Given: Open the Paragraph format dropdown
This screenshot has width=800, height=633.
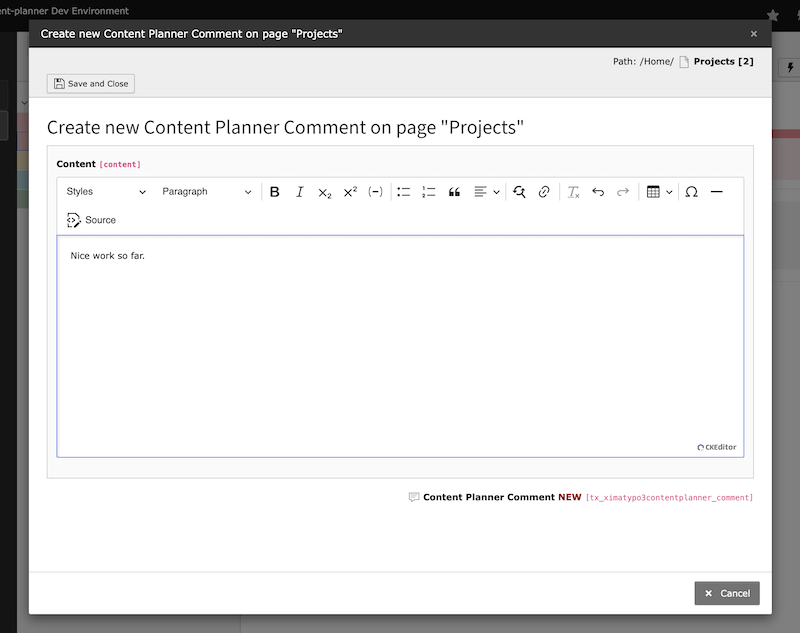Looking at the screenshot, I should coord(207,191).
